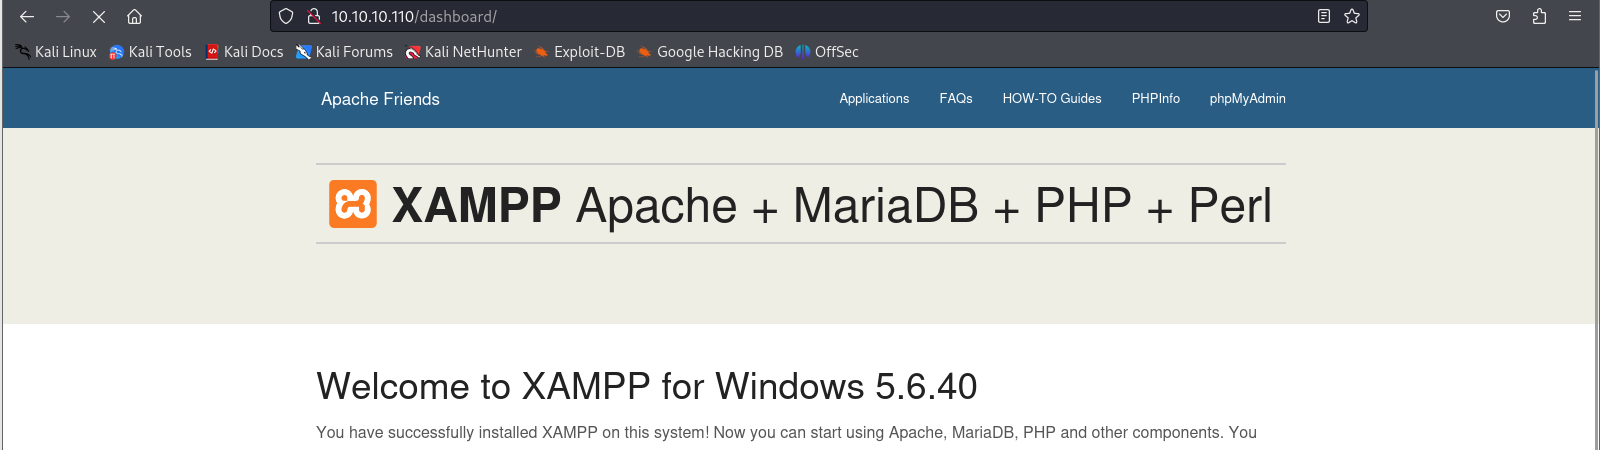Click the insecure connection padlock icon
The width and height of the screenshot is (1600, 450).
click(x=313, y=16)
